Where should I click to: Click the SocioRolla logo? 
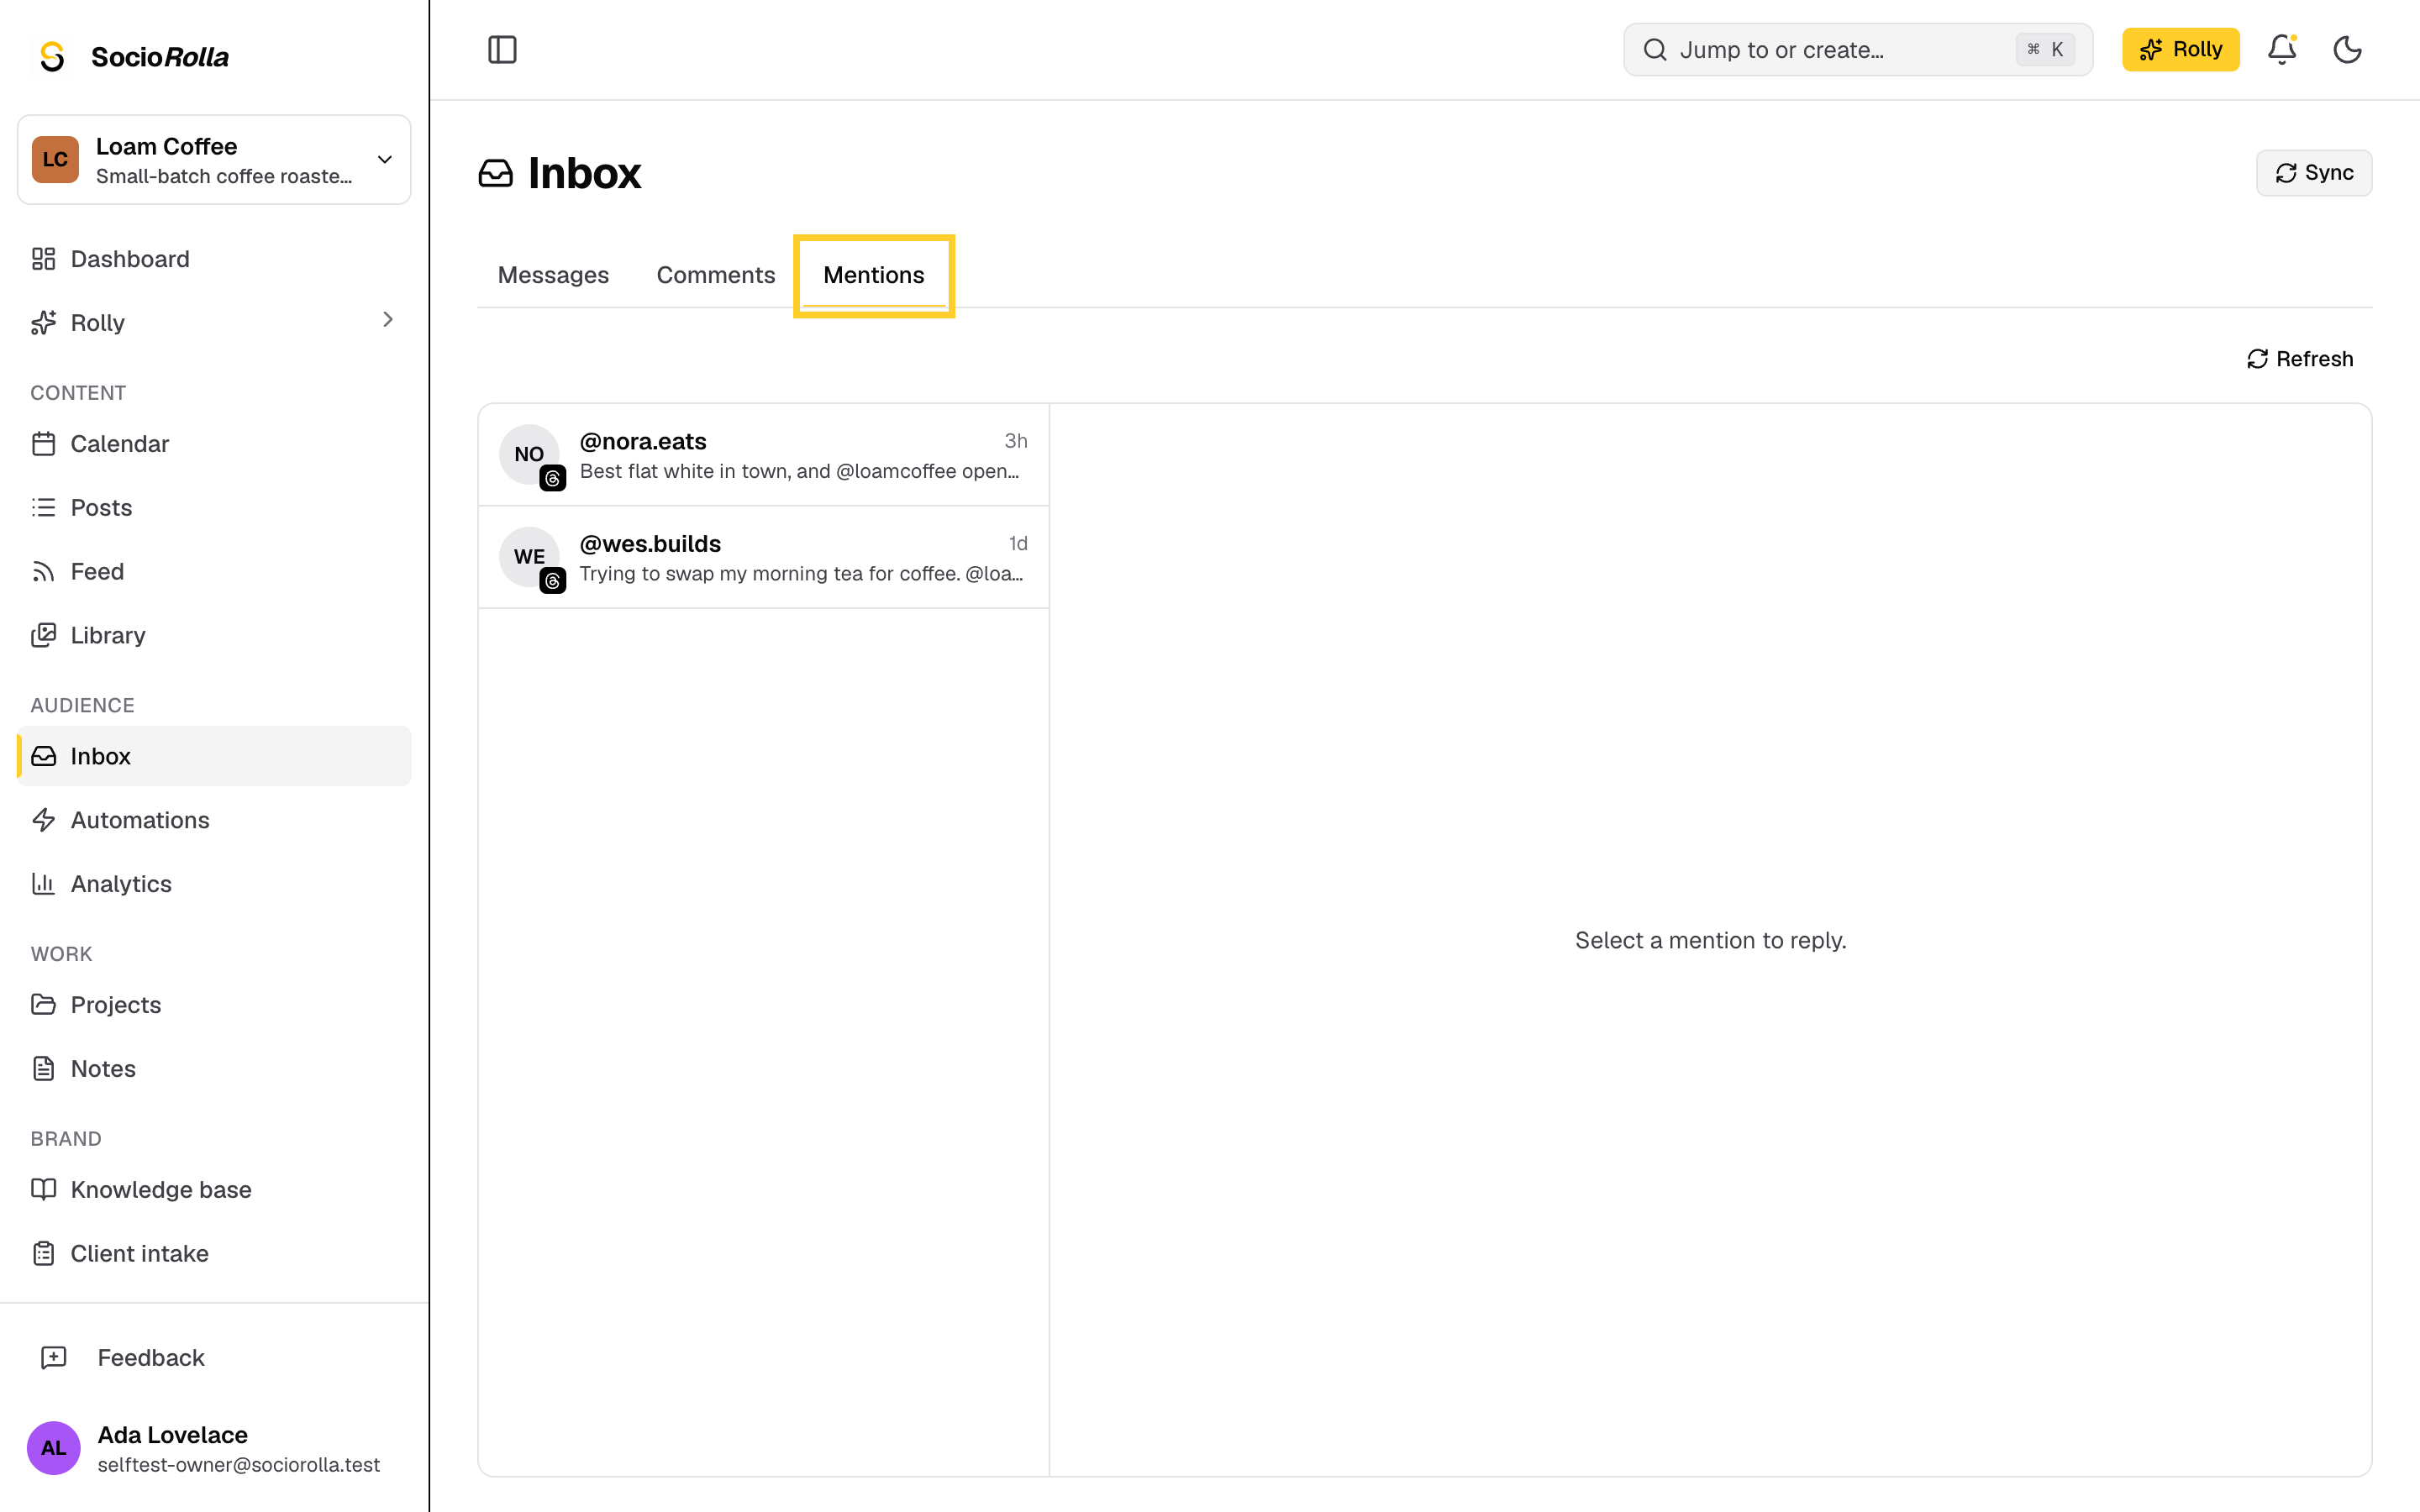click(x=133, y=56)
